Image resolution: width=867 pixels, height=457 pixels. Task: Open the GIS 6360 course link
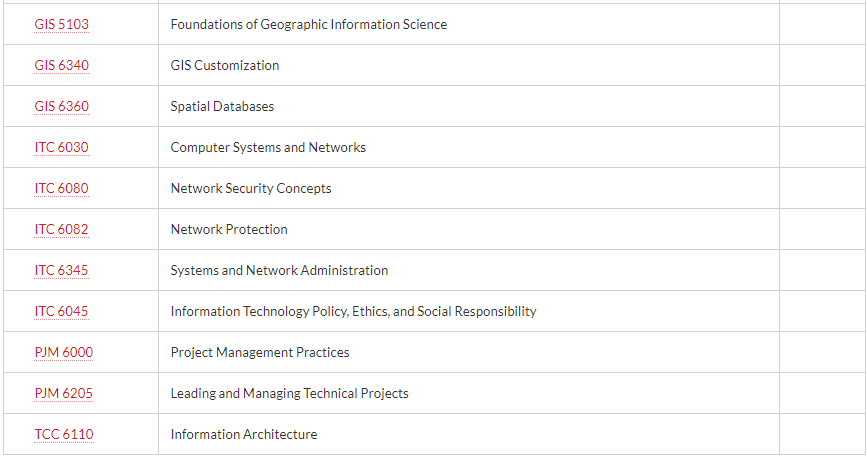click(61, 106)
